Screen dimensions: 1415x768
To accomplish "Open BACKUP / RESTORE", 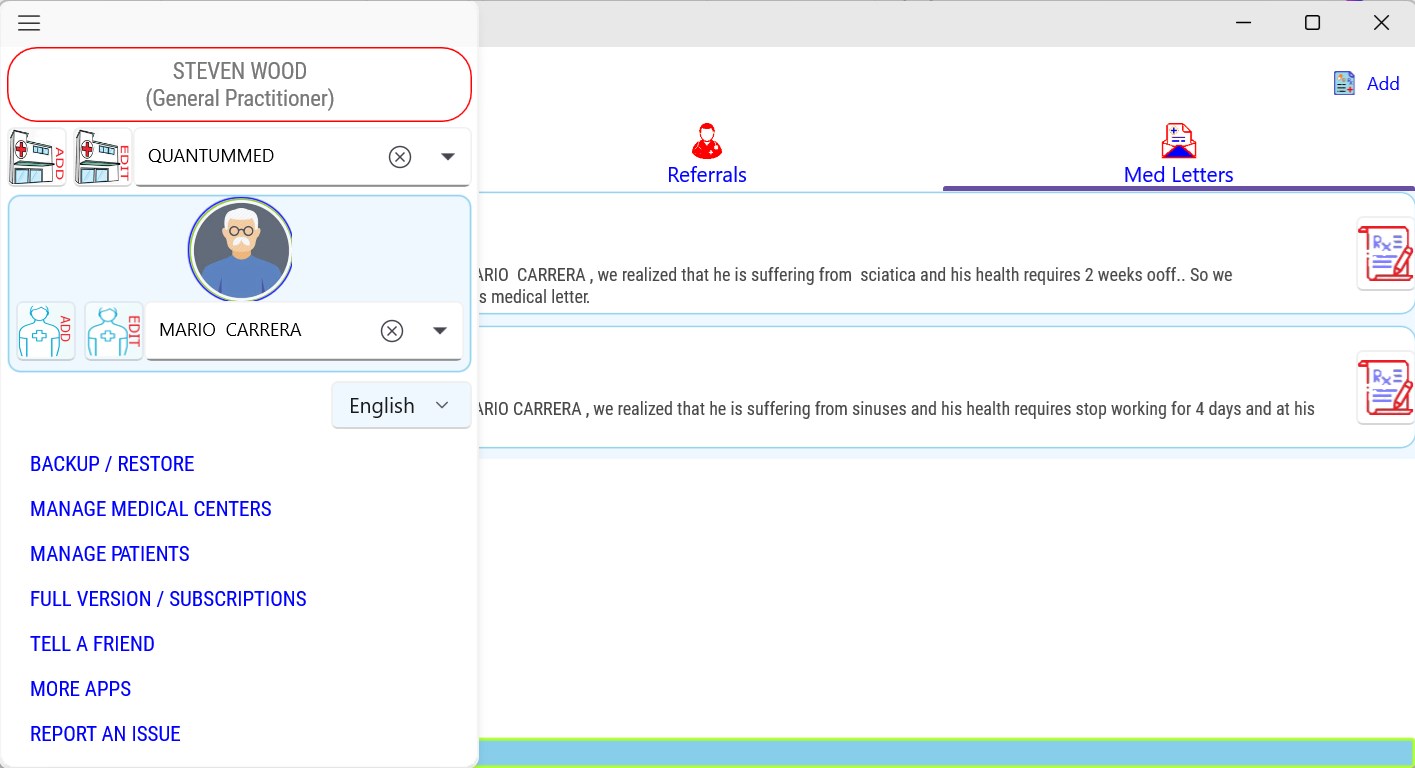I will pos(112,464).
